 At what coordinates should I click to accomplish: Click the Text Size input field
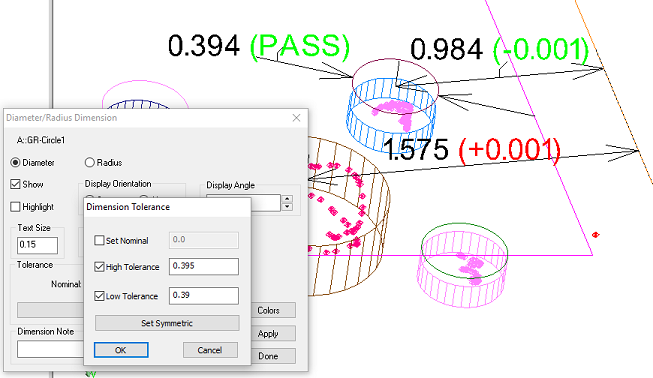[37, 245]
